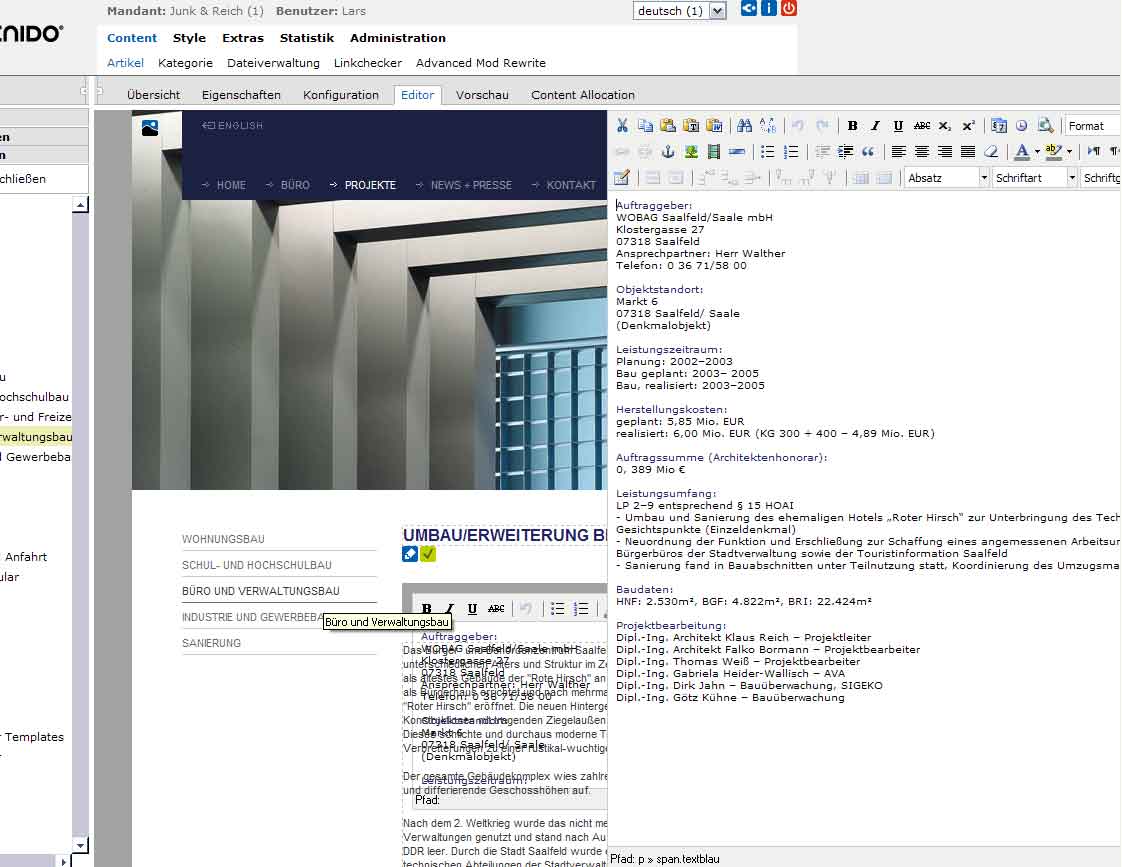Click the blockquote icon

(867, 152)
